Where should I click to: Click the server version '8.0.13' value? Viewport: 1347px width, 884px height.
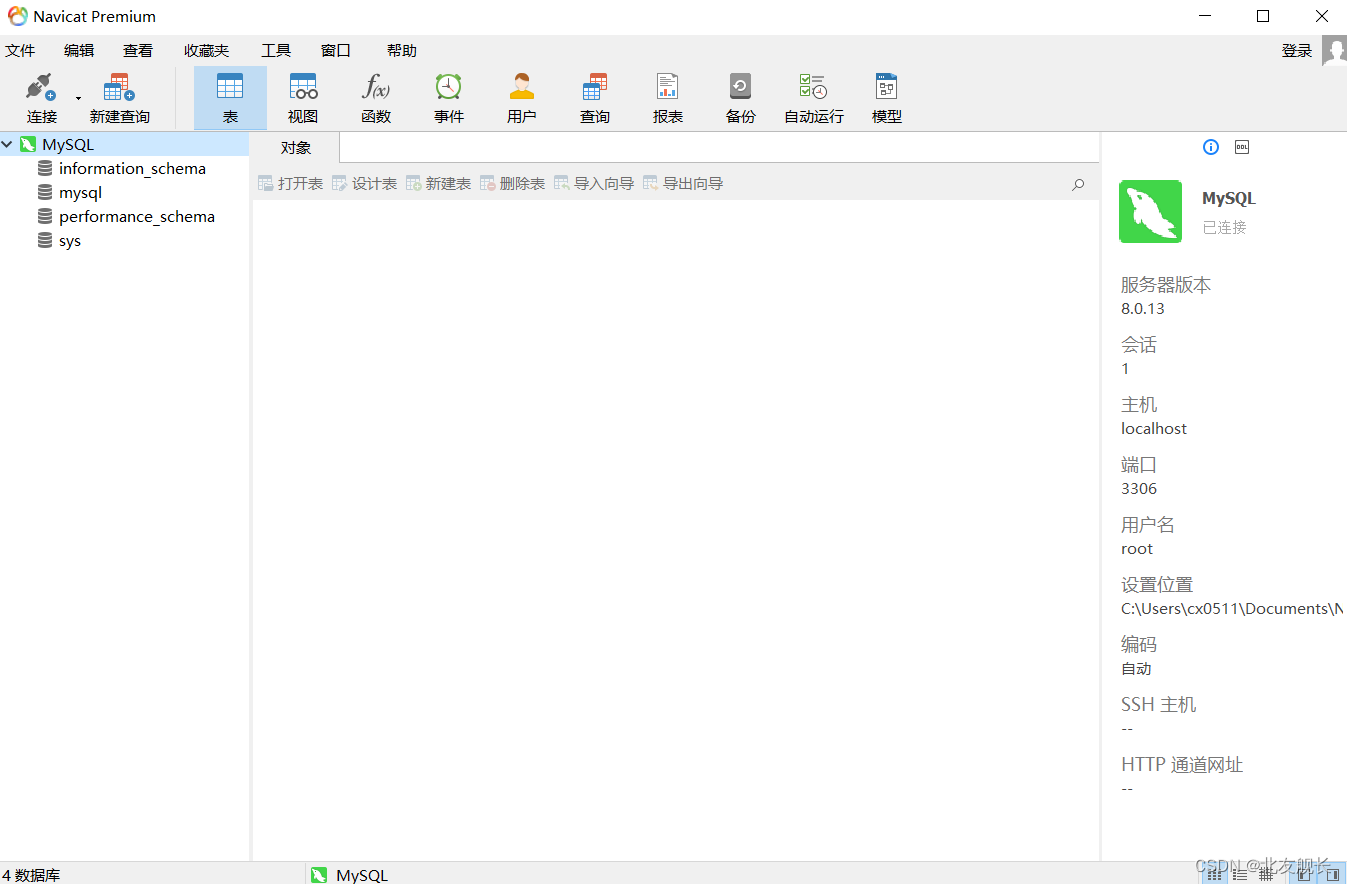click(x=1143, y=309)
